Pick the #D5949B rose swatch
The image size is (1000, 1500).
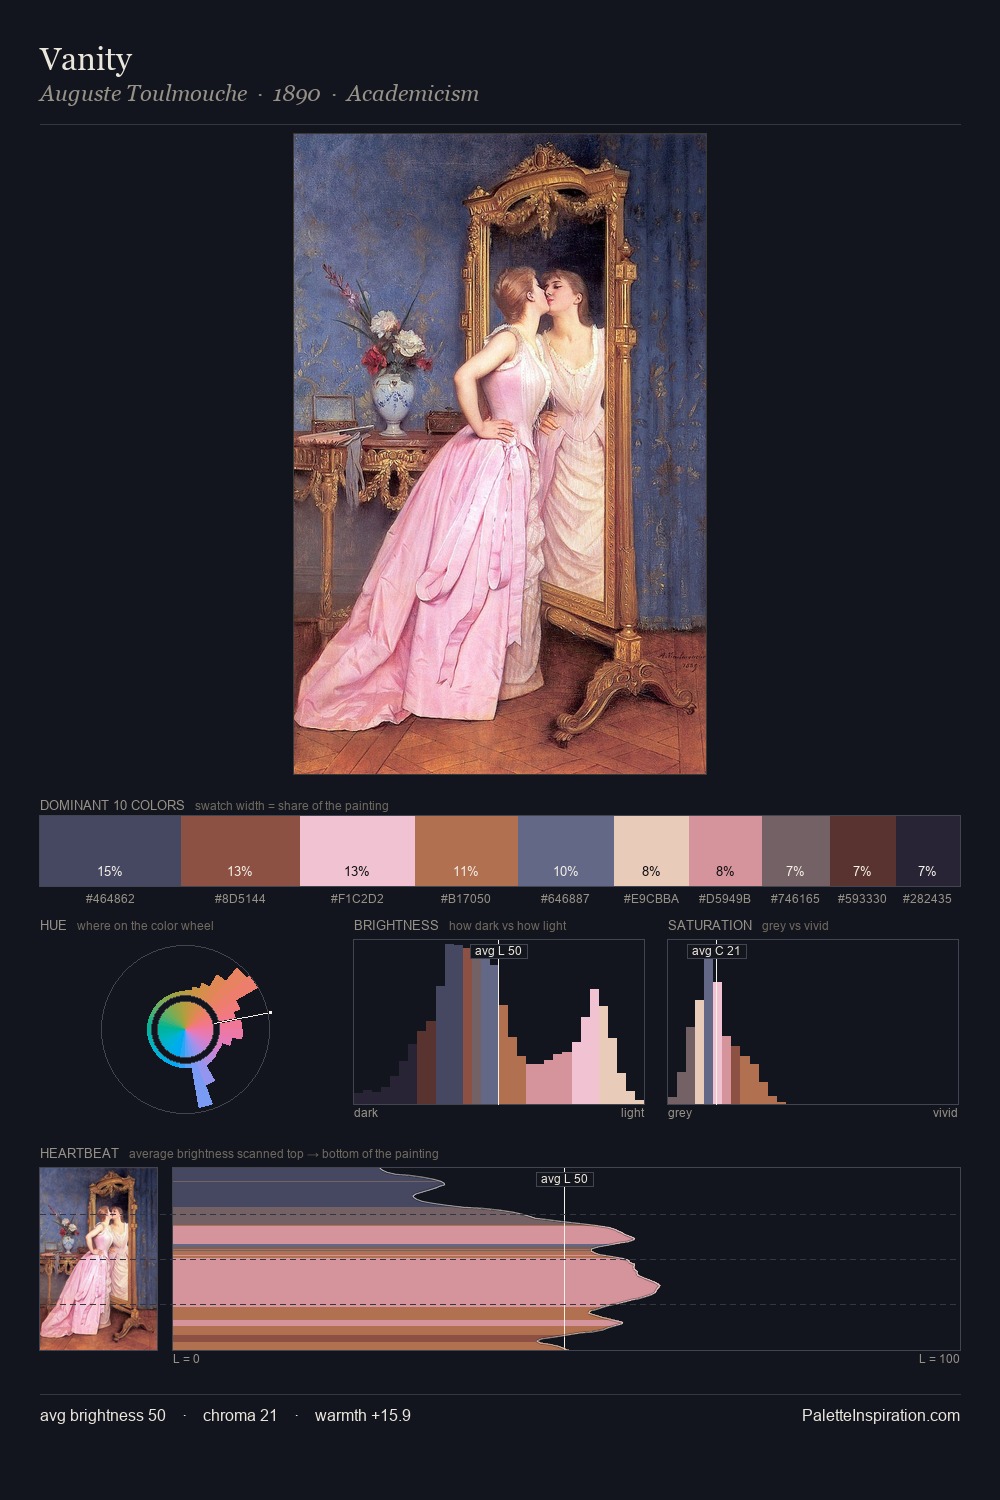(725, 851)
